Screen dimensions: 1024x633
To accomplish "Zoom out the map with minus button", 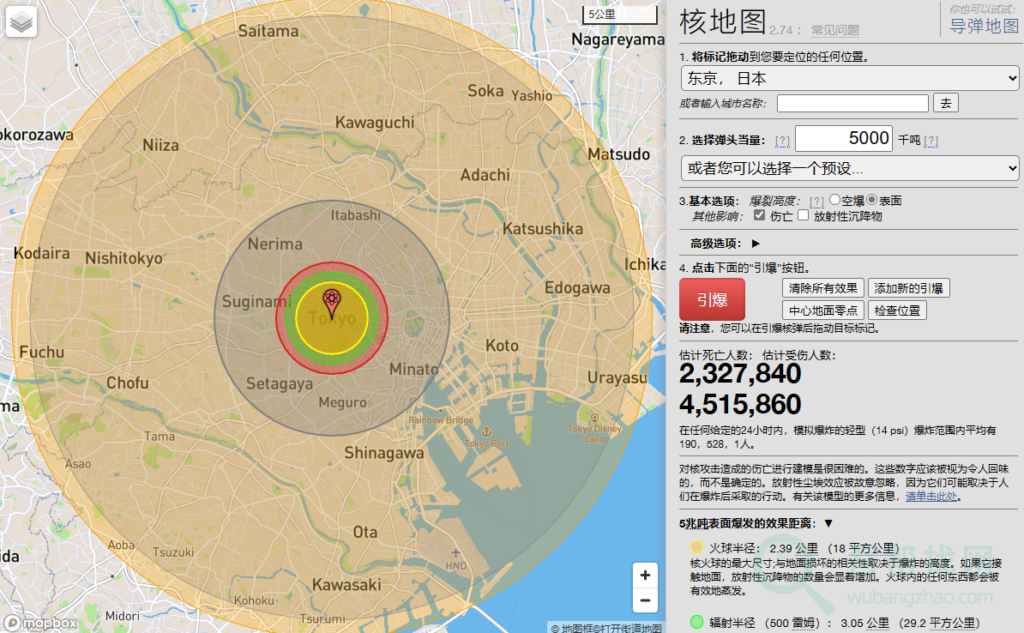I will click(646, 600).
